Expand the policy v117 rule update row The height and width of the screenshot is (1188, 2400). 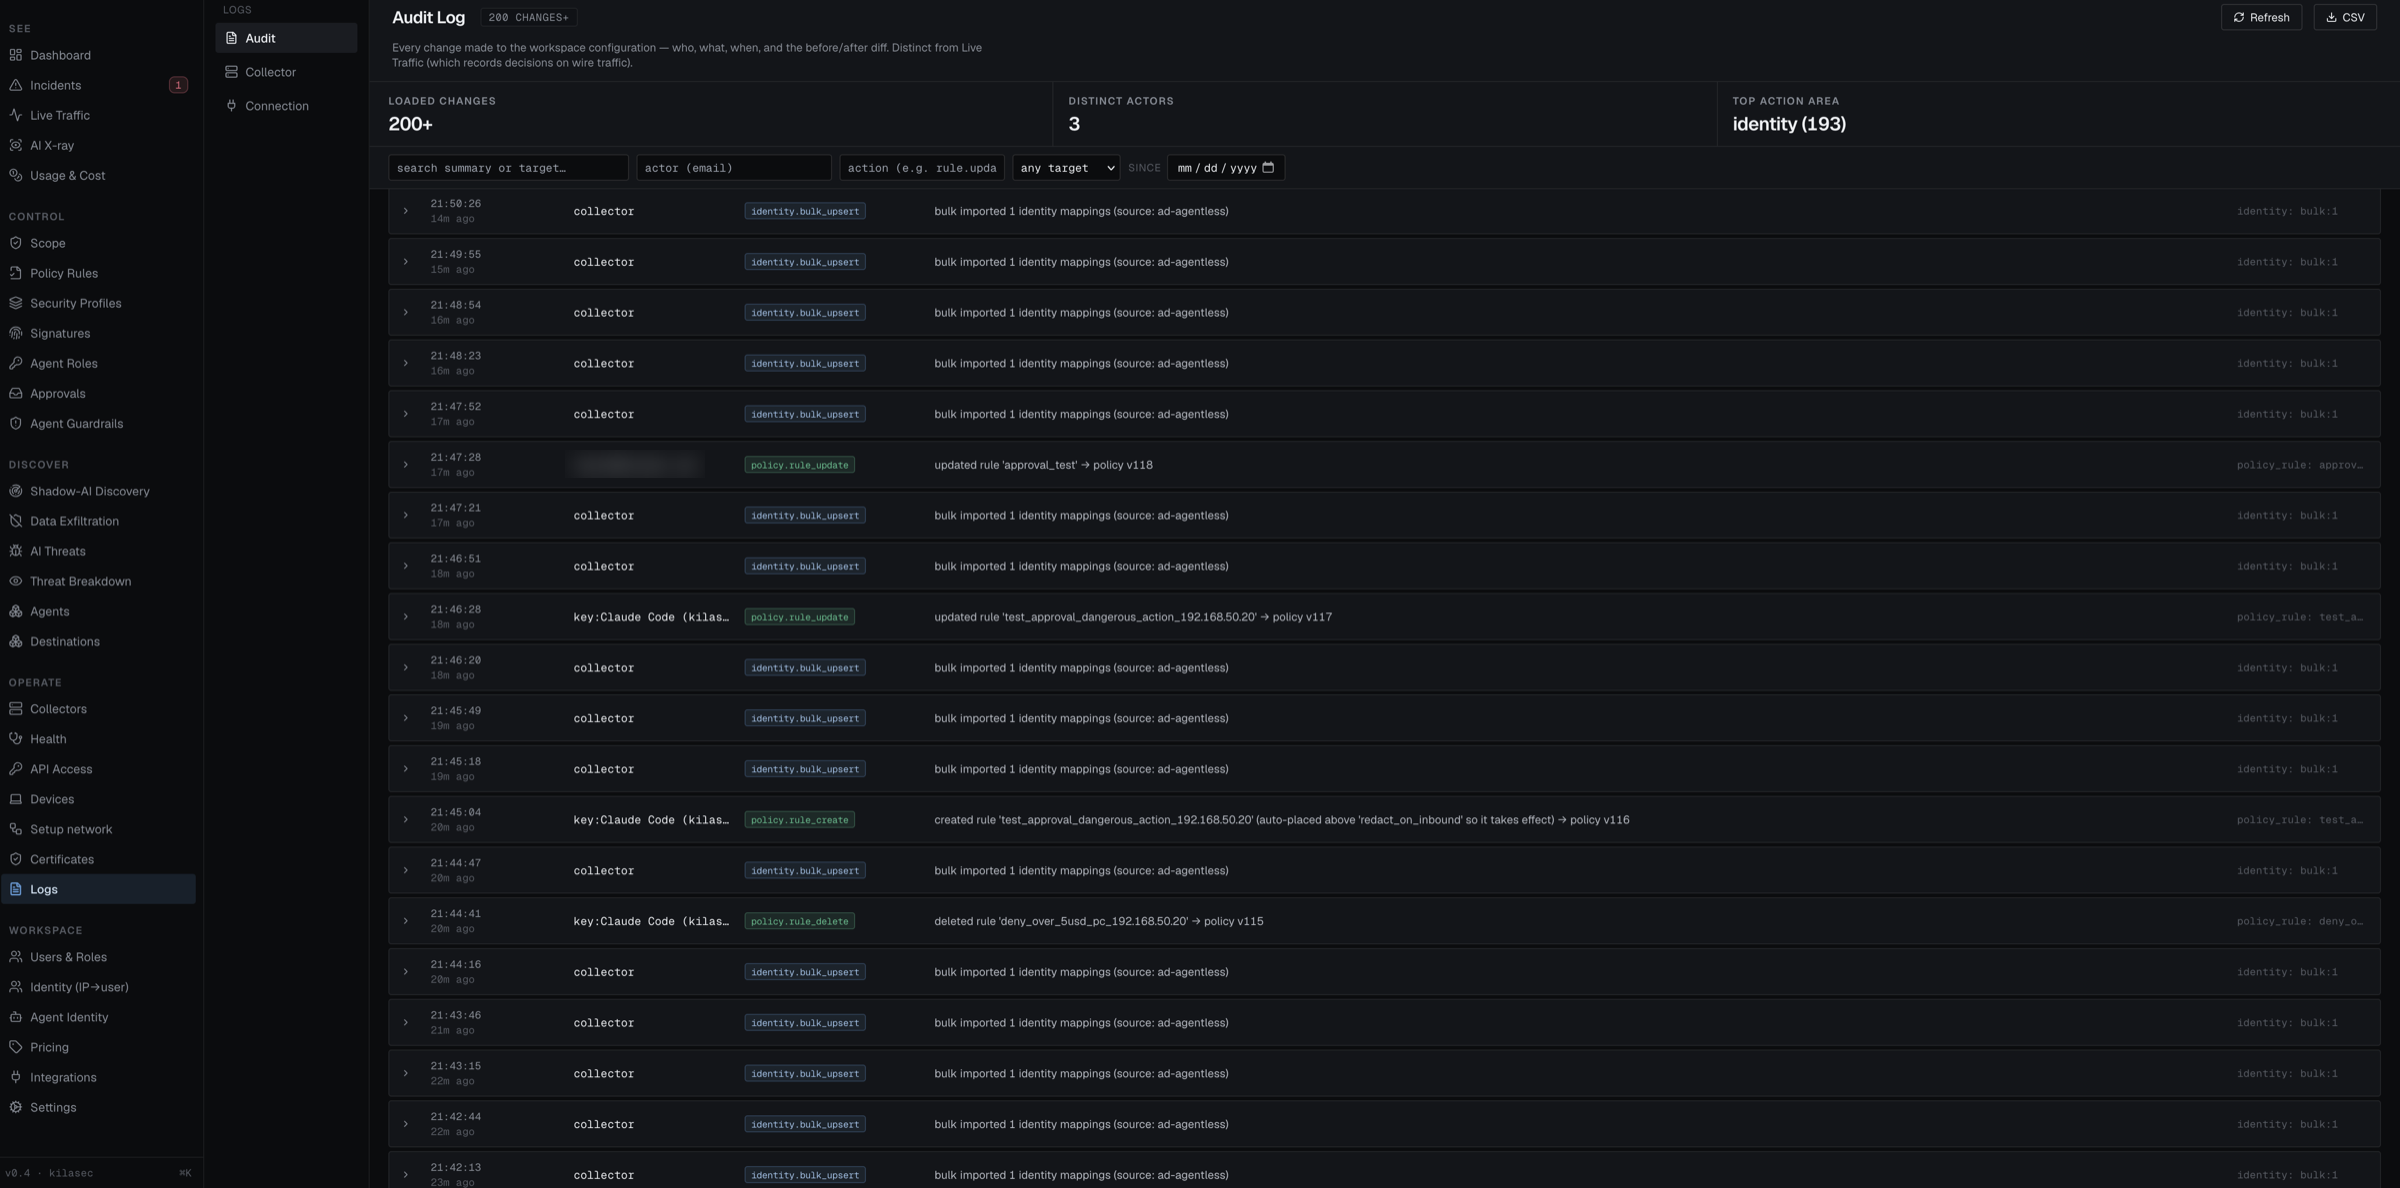click(405, 617)
